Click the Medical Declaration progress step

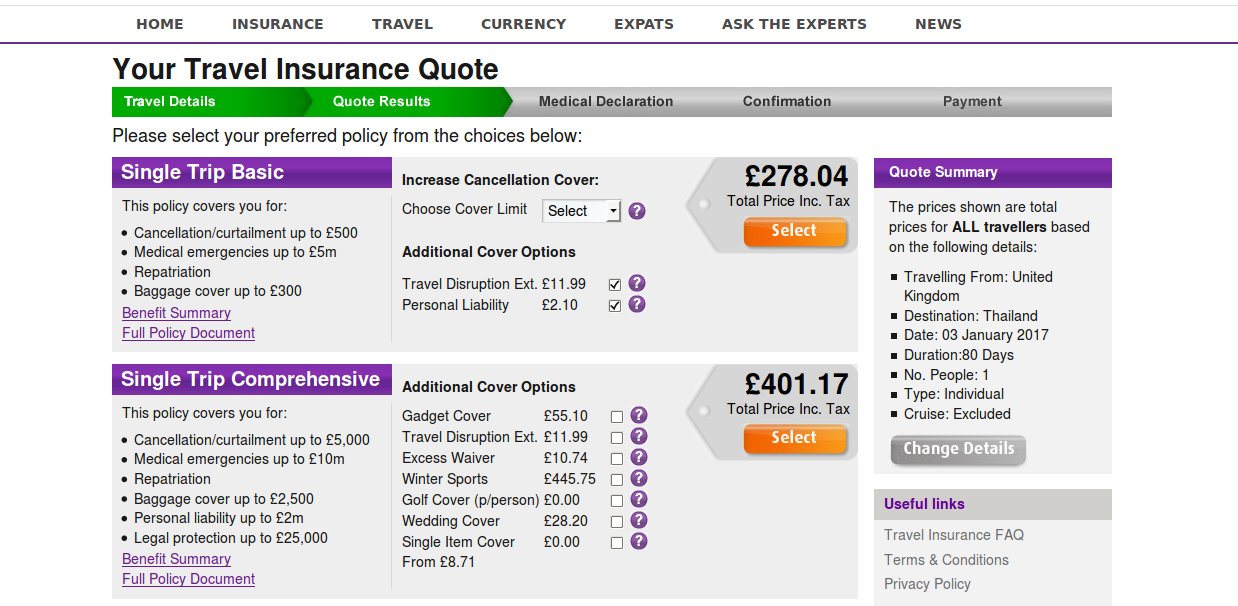pyautogui.click(x=606, y=101)
